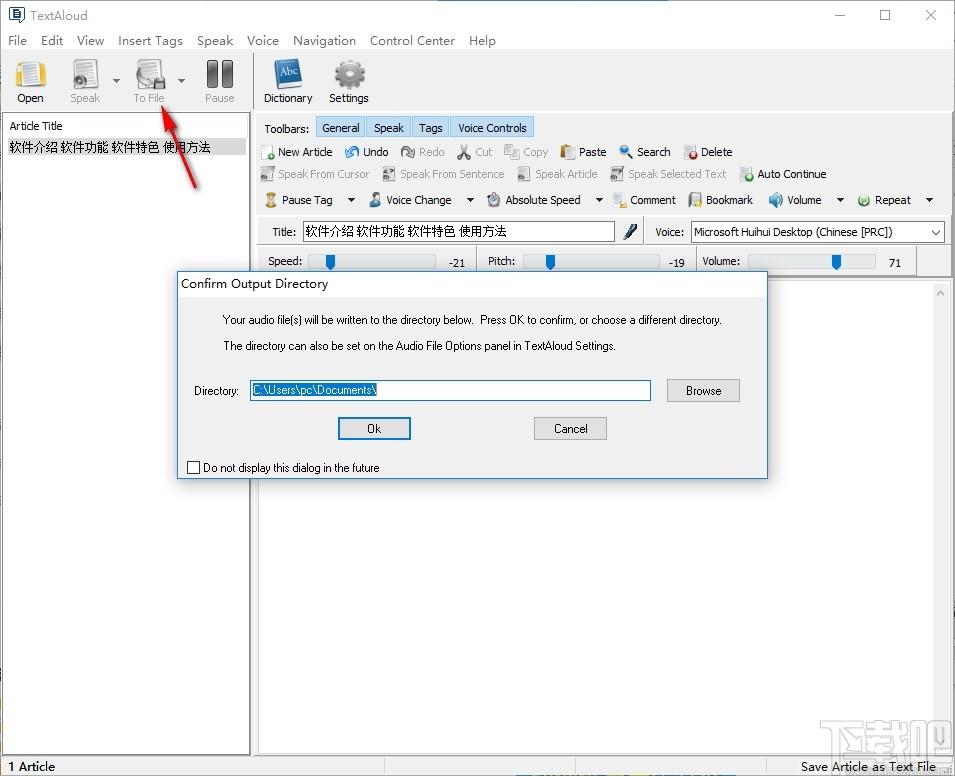The image size is (955, 776).
Task: Open the Dictionary tool
Action: pyautogui.click(x=287, y=81)
